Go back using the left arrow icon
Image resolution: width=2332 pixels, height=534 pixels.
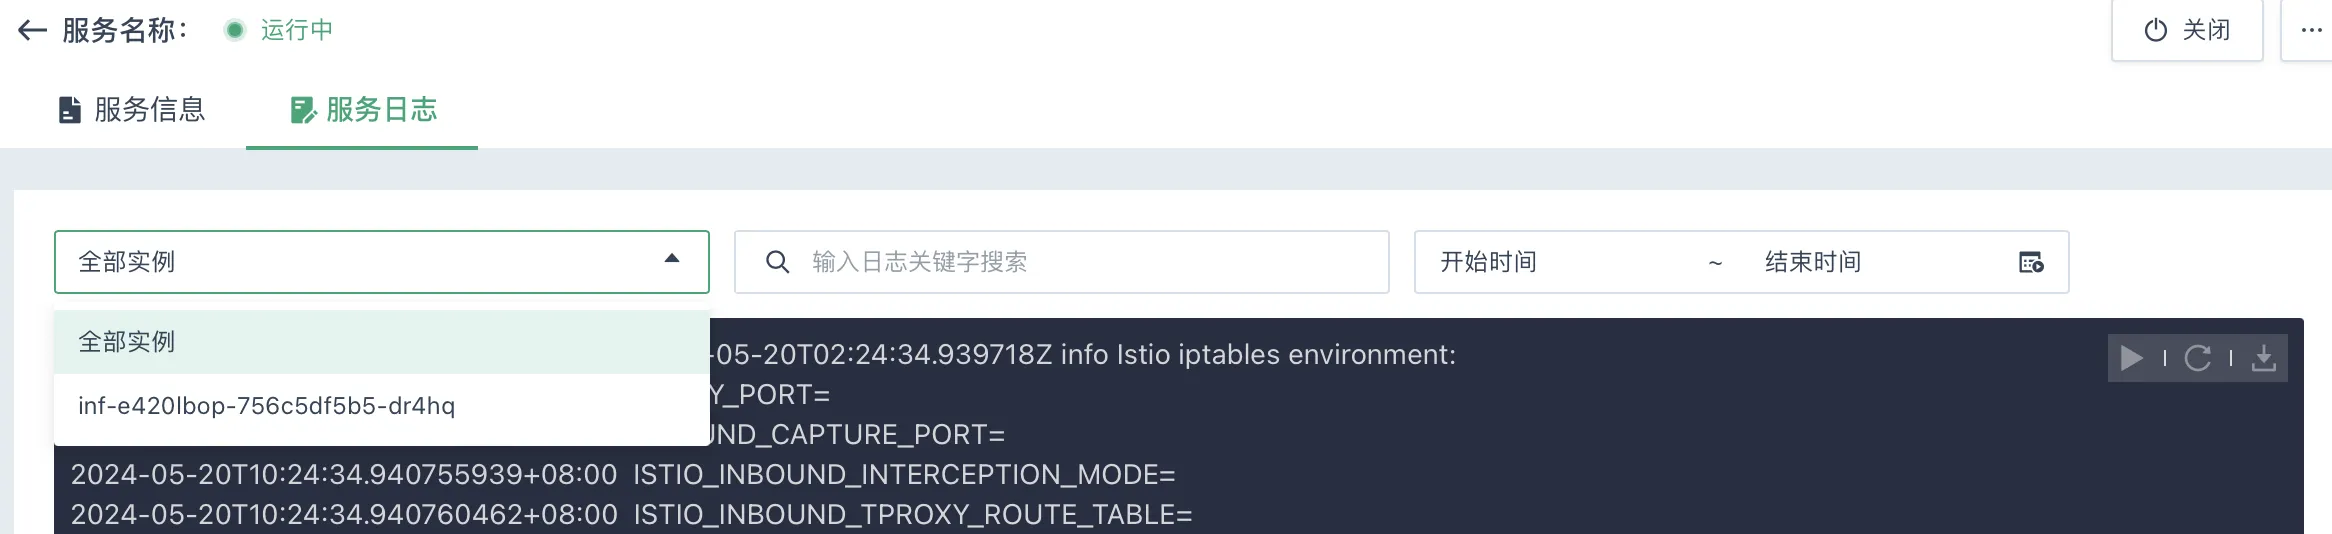[32, 30]
